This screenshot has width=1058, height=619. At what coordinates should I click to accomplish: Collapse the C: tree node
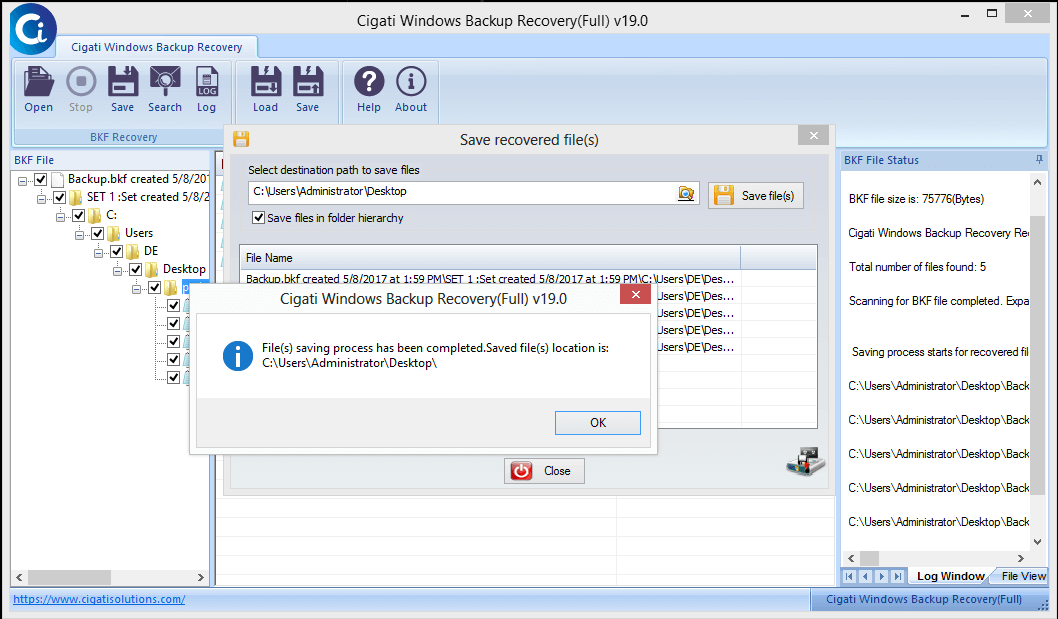coord(60,217)
